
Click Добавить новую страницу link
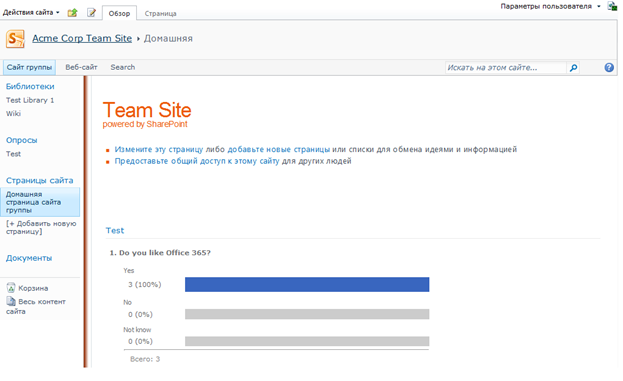41,227
